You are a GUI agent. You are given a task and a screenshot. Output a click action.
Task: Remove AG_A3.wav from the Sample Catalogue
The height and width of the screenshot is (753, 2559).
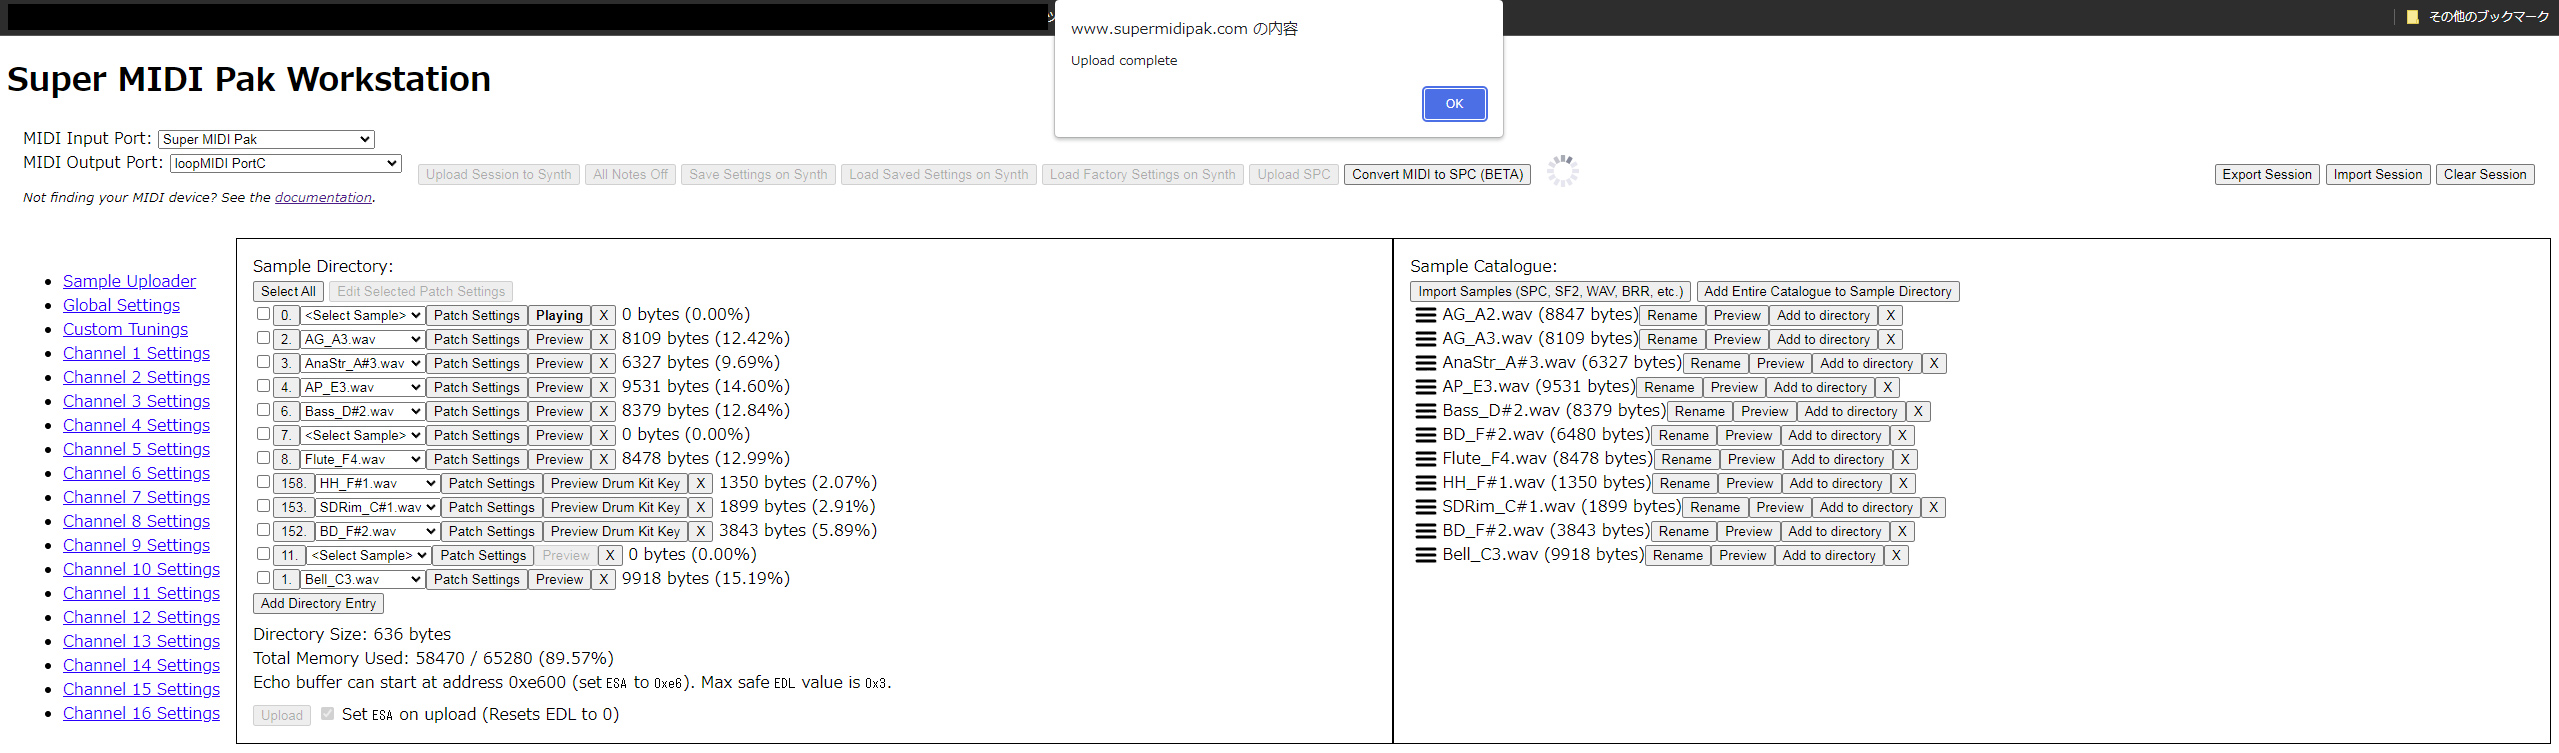pyautogui.click(x=1890, y=340)
